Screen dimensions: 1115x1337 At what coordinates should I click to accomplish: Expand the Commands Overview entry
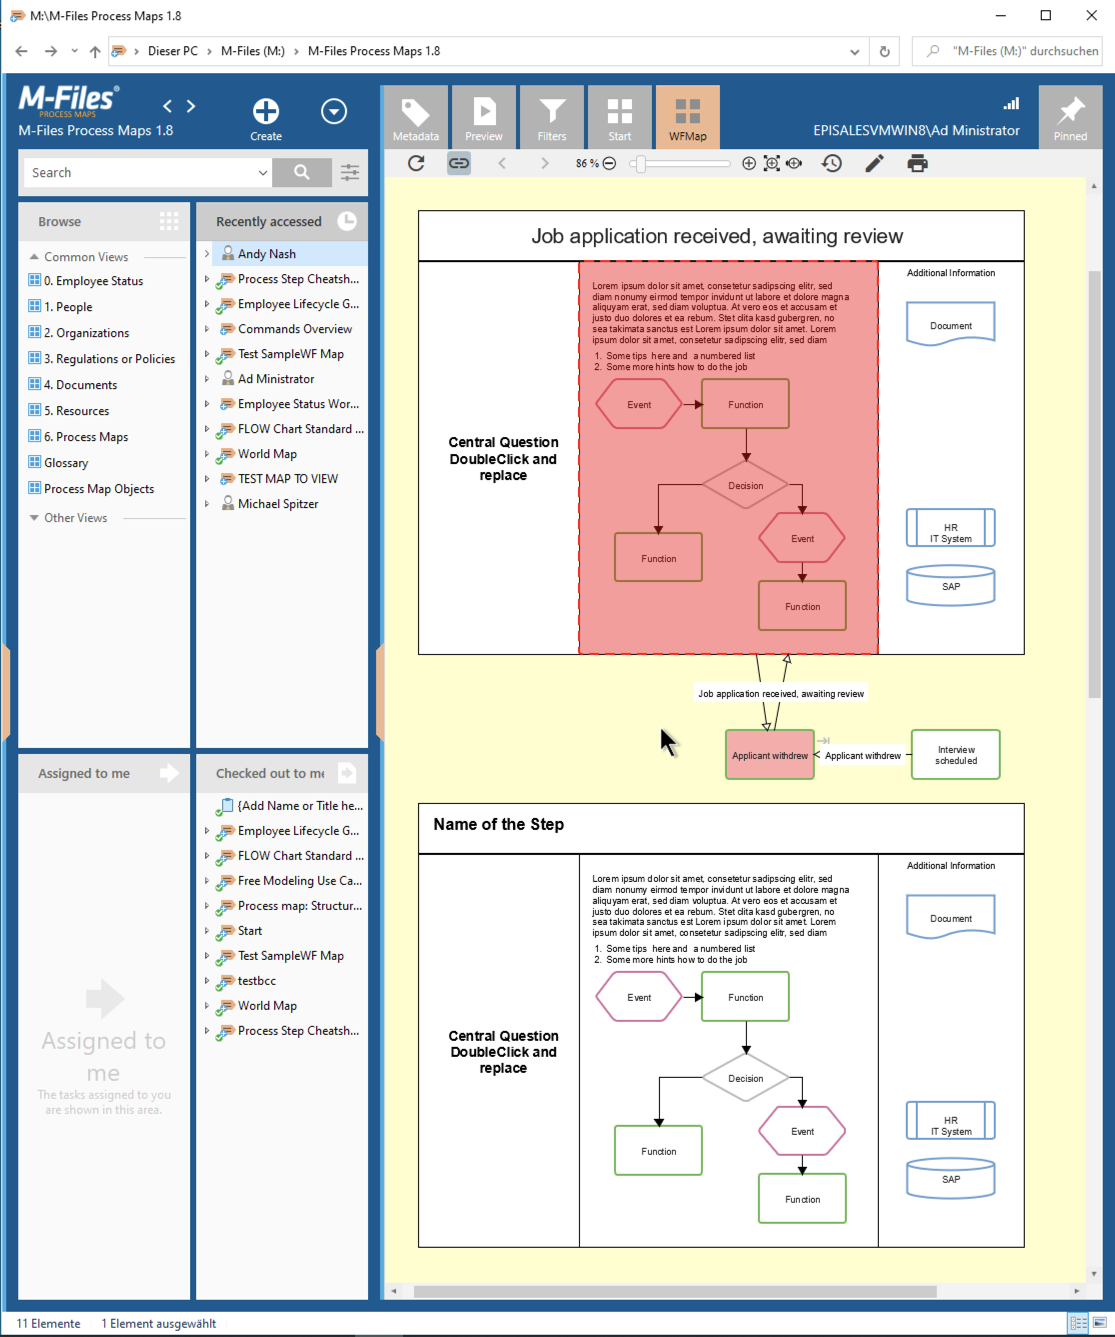[207, 329]
